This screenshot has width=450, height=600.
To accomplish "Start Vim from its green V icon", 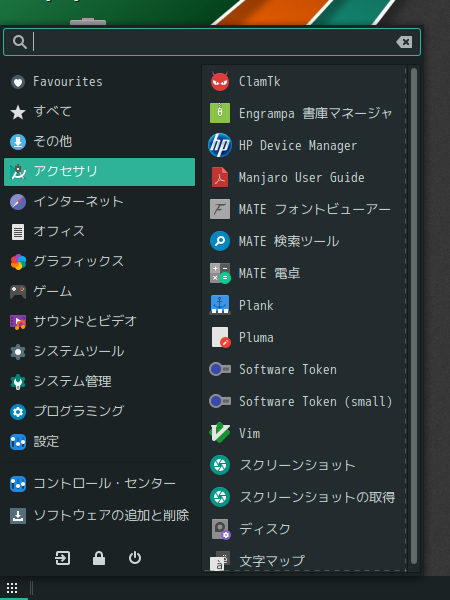I will [x=220, y=433].
